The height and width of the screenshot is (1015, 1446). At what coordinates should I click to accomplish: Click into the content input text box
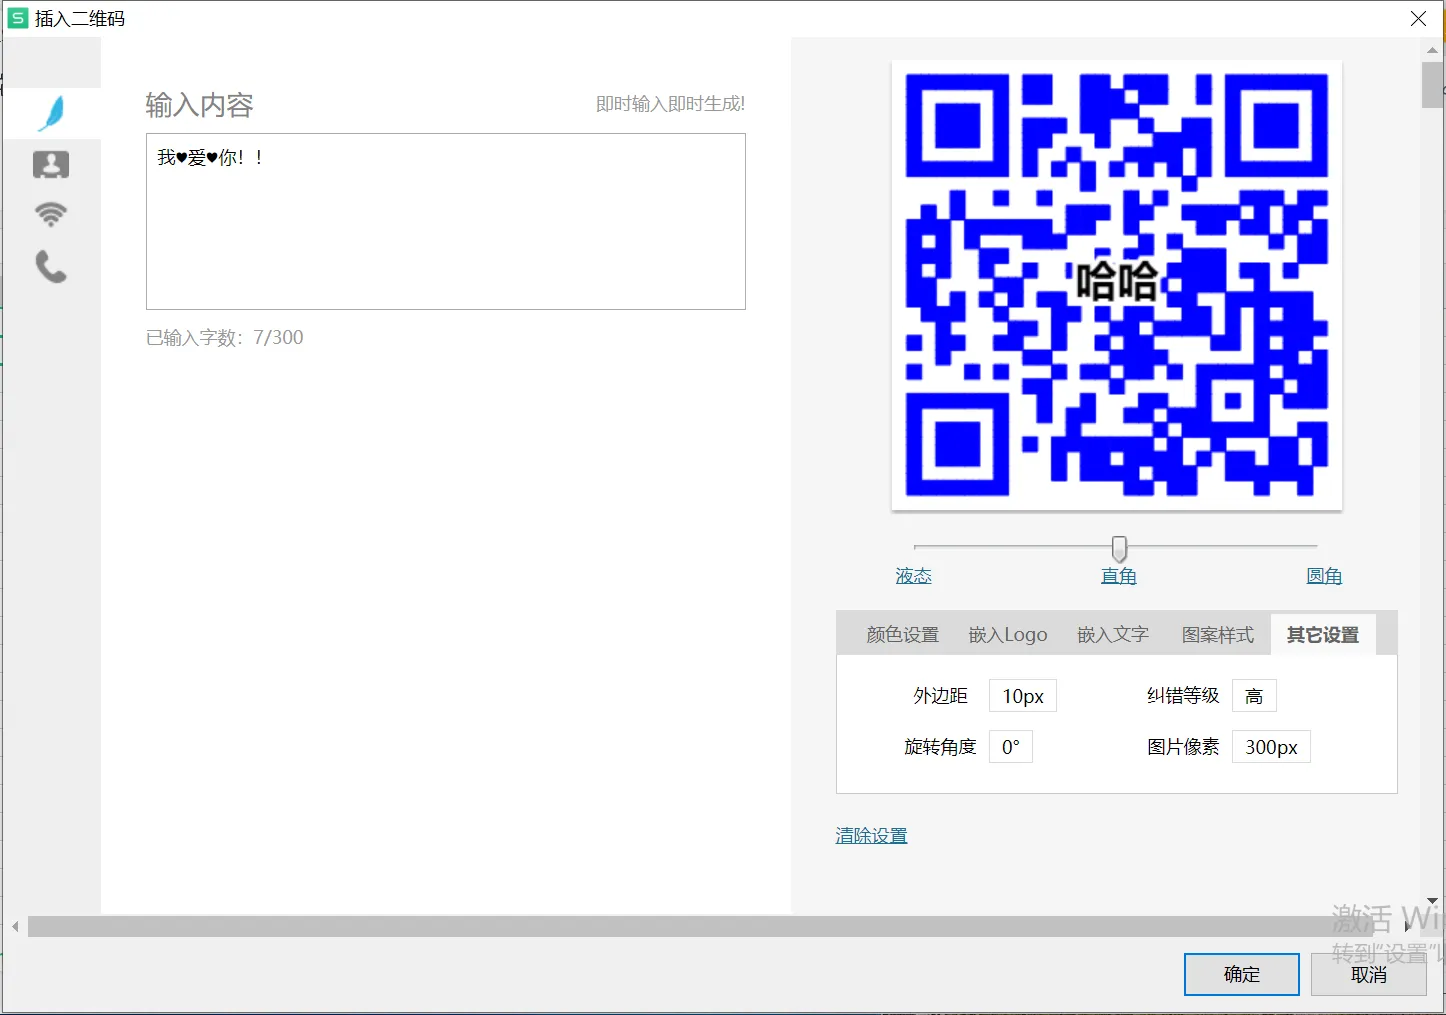click(x=446, y=221)
